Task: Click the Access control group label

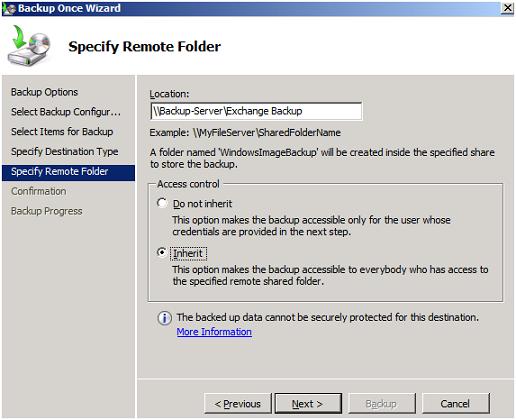Action: (188, 184)
